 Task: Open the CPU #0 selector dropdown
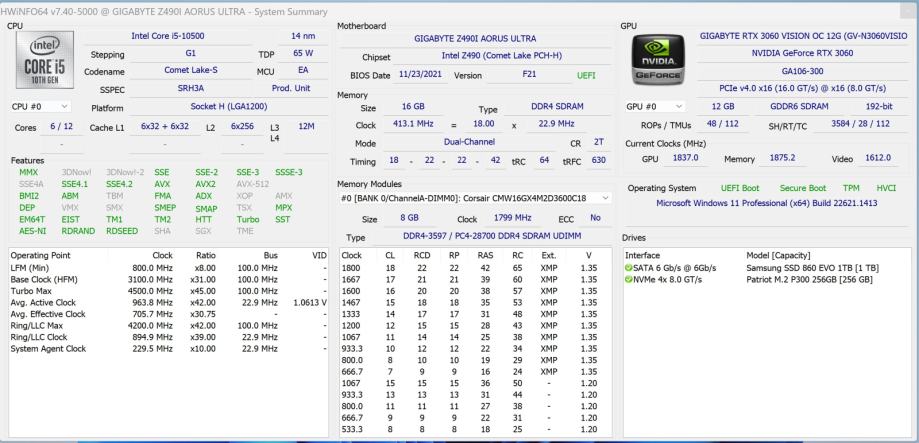tap(40, 106)
